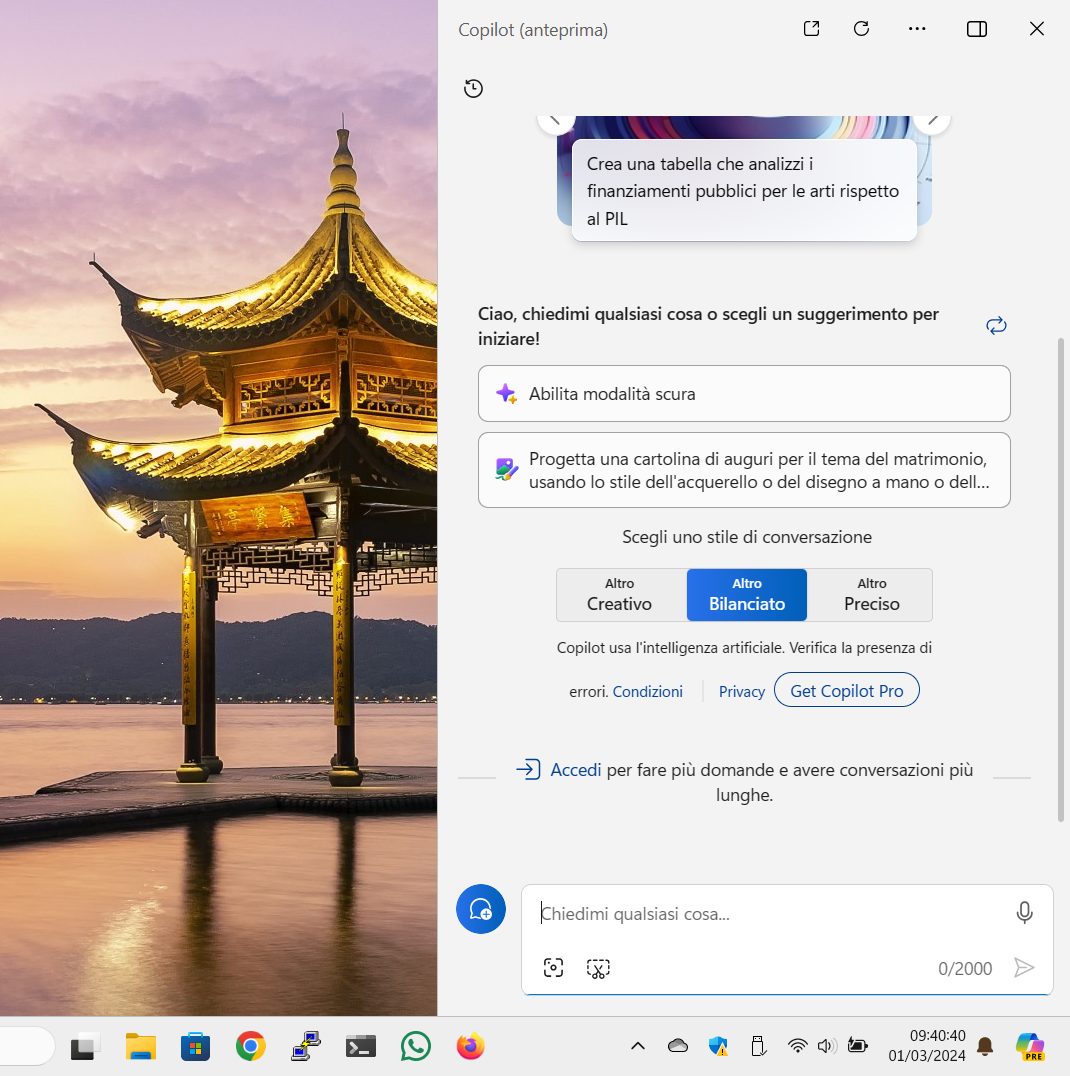Screen dimensions: 1070x1076
Task: Open Task View in the taskbar
Action: point(85,1046)
